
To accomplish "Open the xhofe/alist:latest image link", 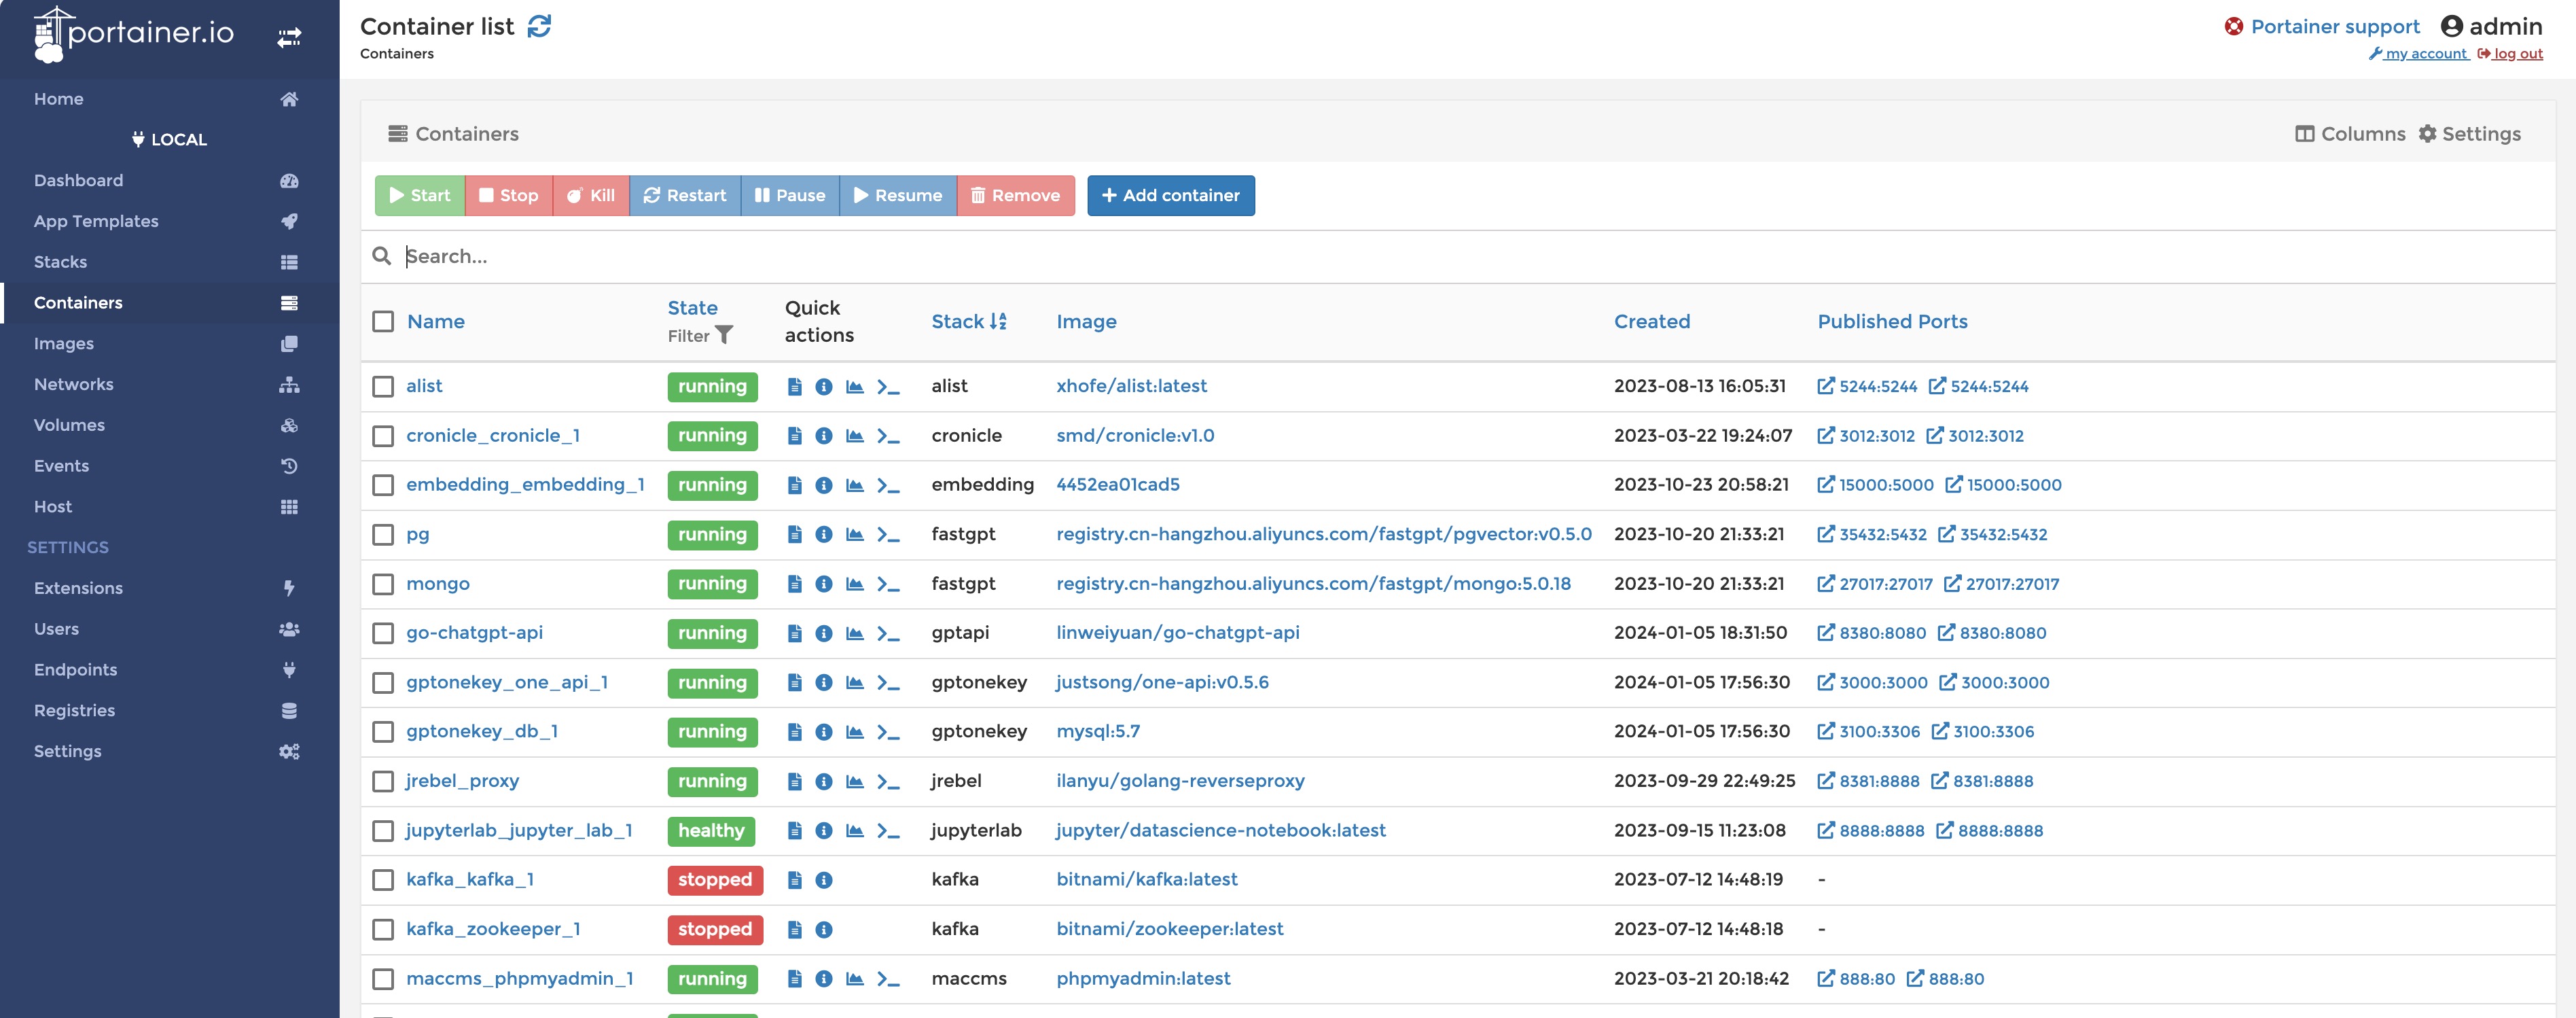I will click(1131, 386).
